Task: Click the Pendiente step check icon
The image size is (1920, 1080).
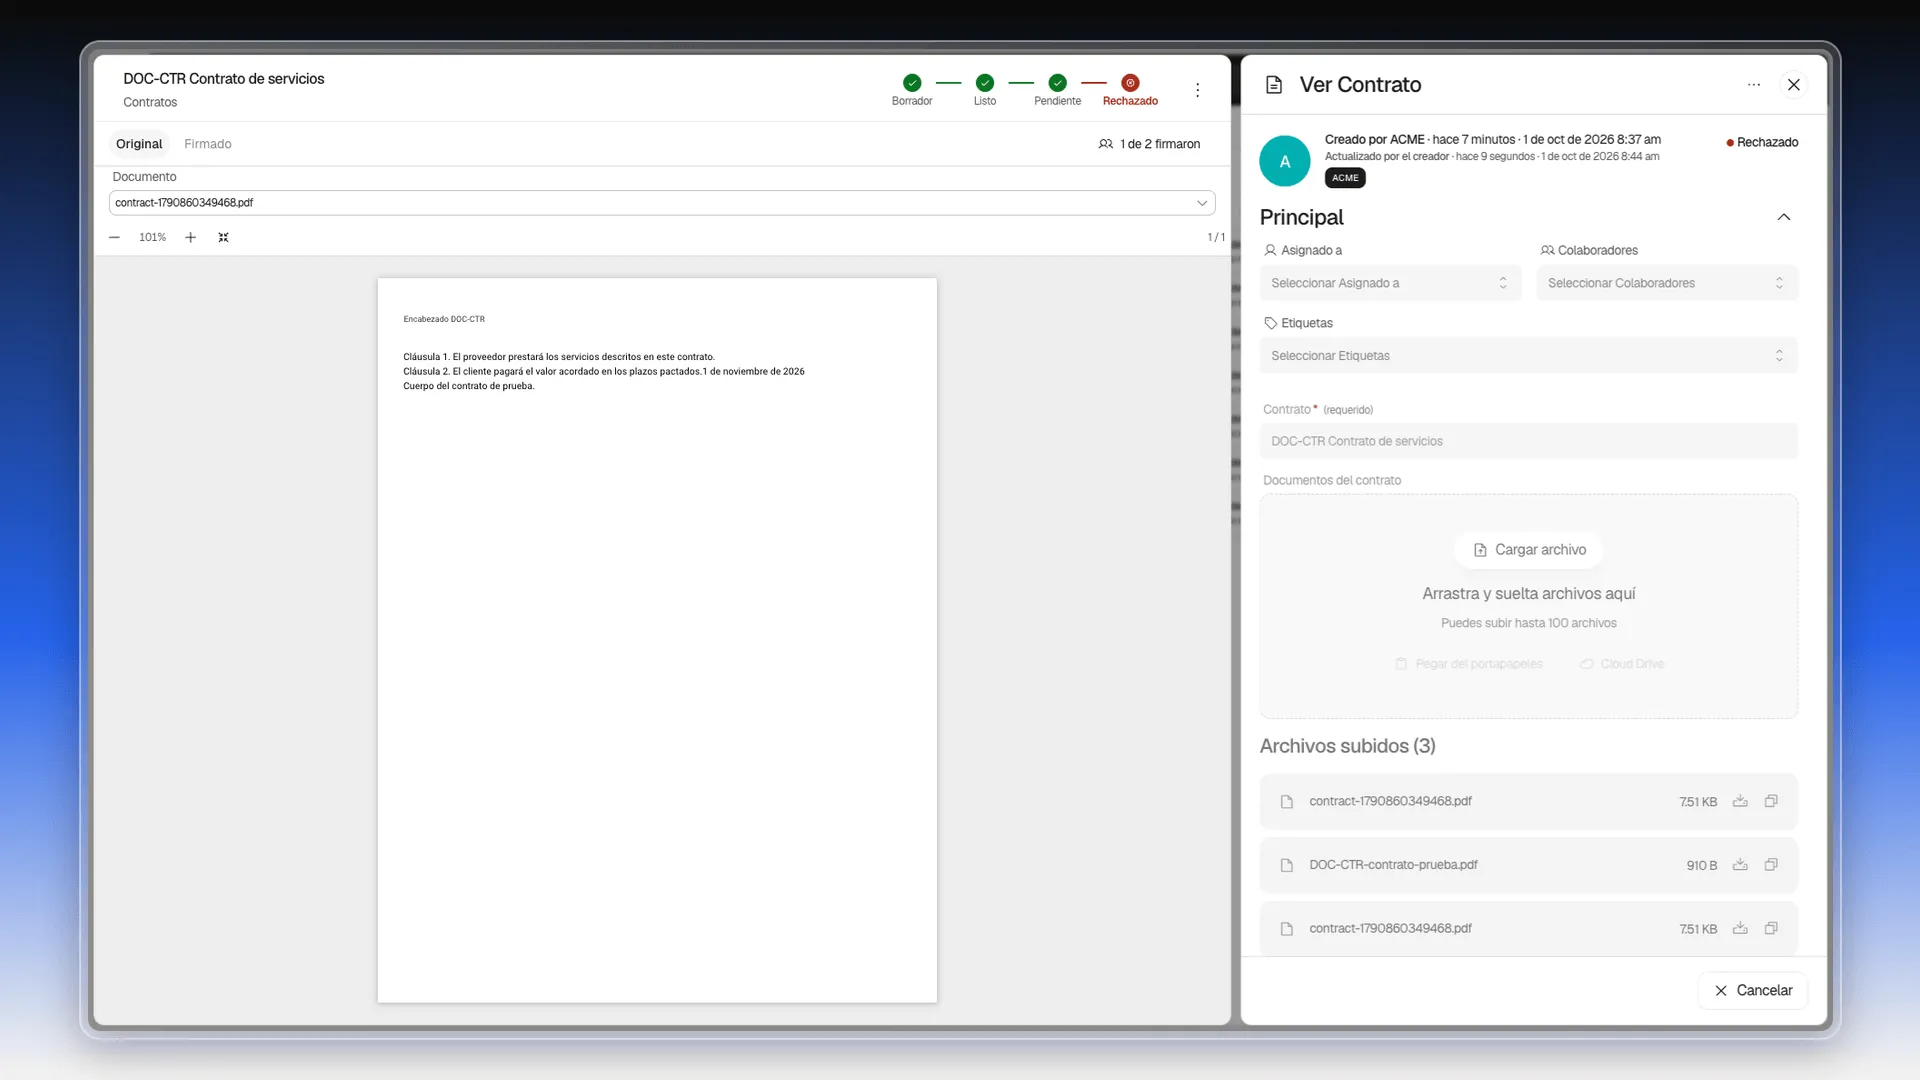Action: coord(1057,83)
